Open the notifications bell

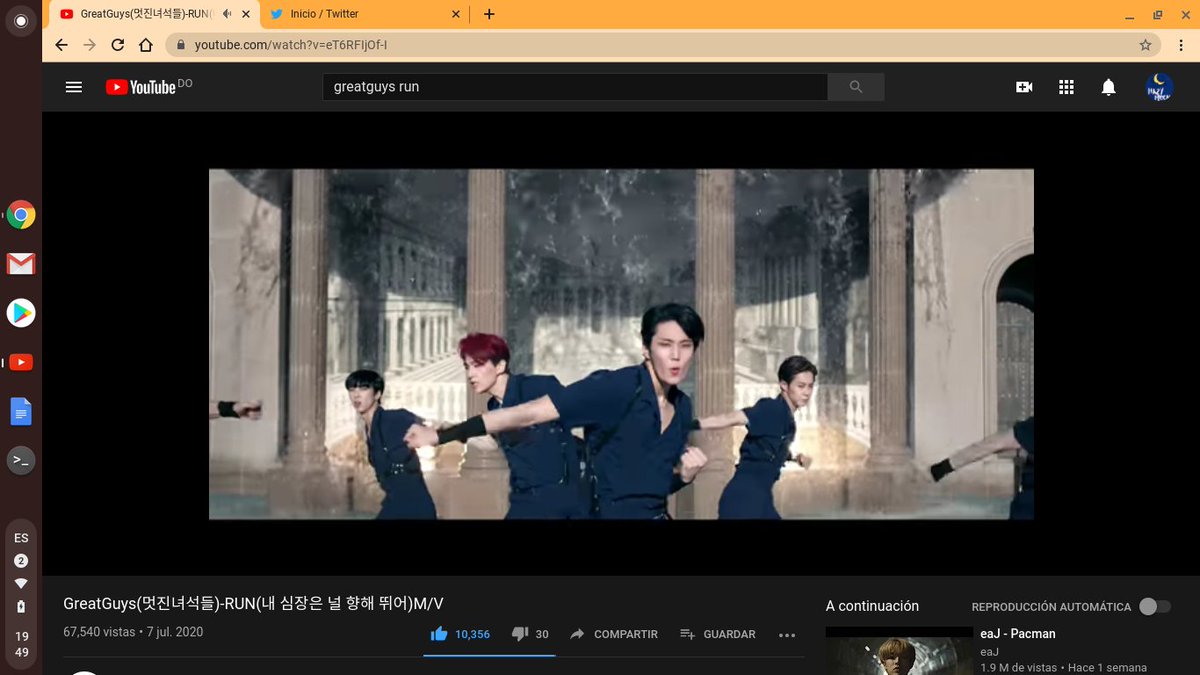(1108, 87)
